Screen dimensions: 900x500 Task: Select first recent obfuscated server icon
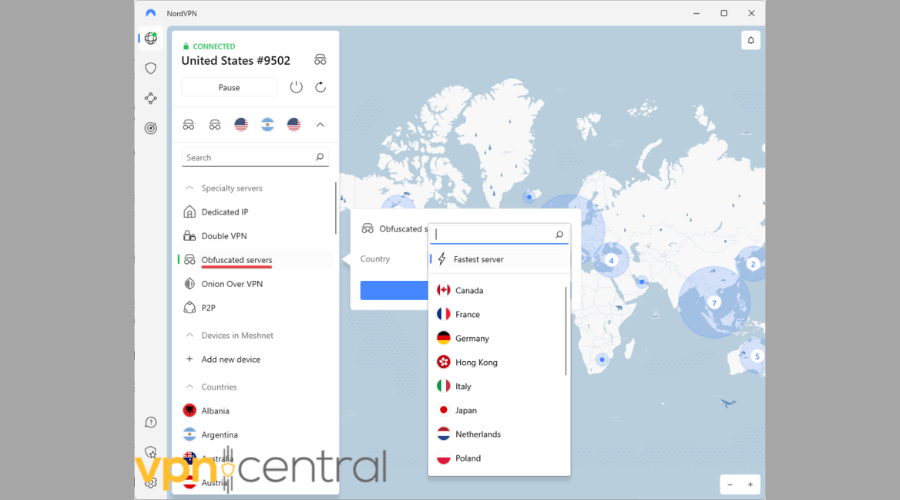188,125
